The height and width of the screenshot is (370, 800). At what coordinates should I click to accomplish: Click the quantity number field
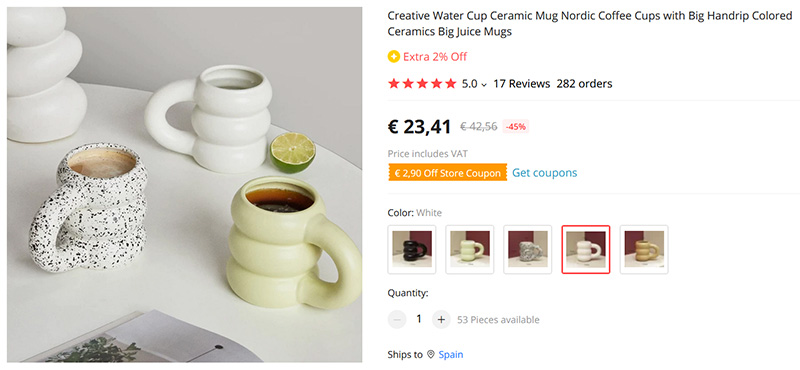(419, 319)
